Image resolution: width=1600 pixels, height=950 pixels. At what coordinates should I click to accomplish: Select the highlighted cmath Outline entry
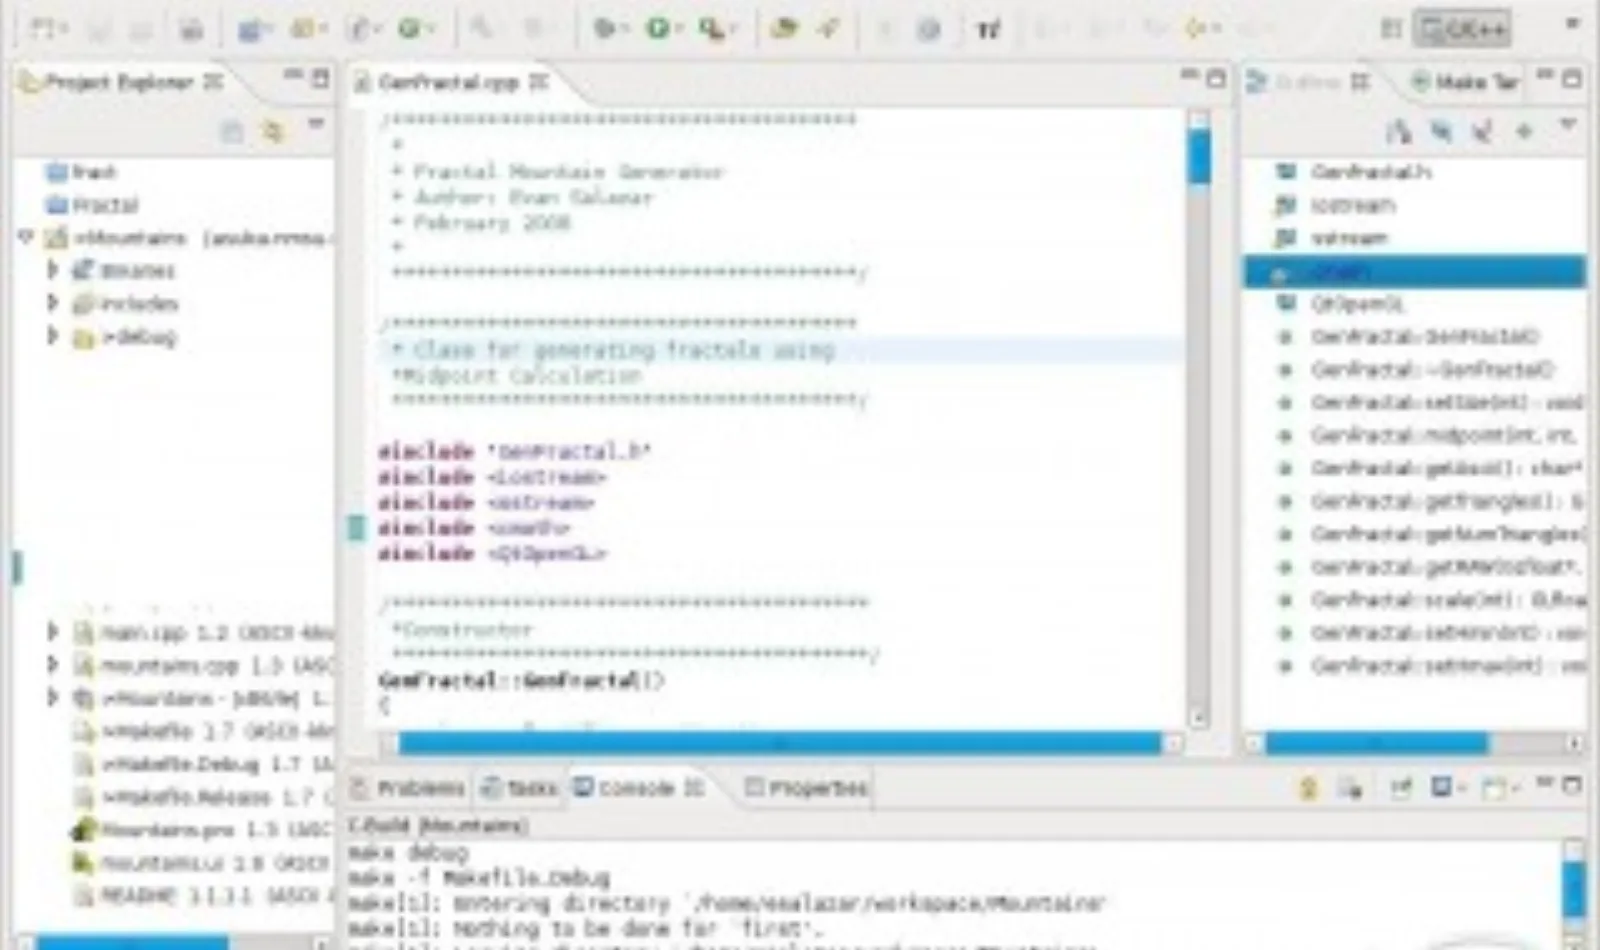(1414, 271)
